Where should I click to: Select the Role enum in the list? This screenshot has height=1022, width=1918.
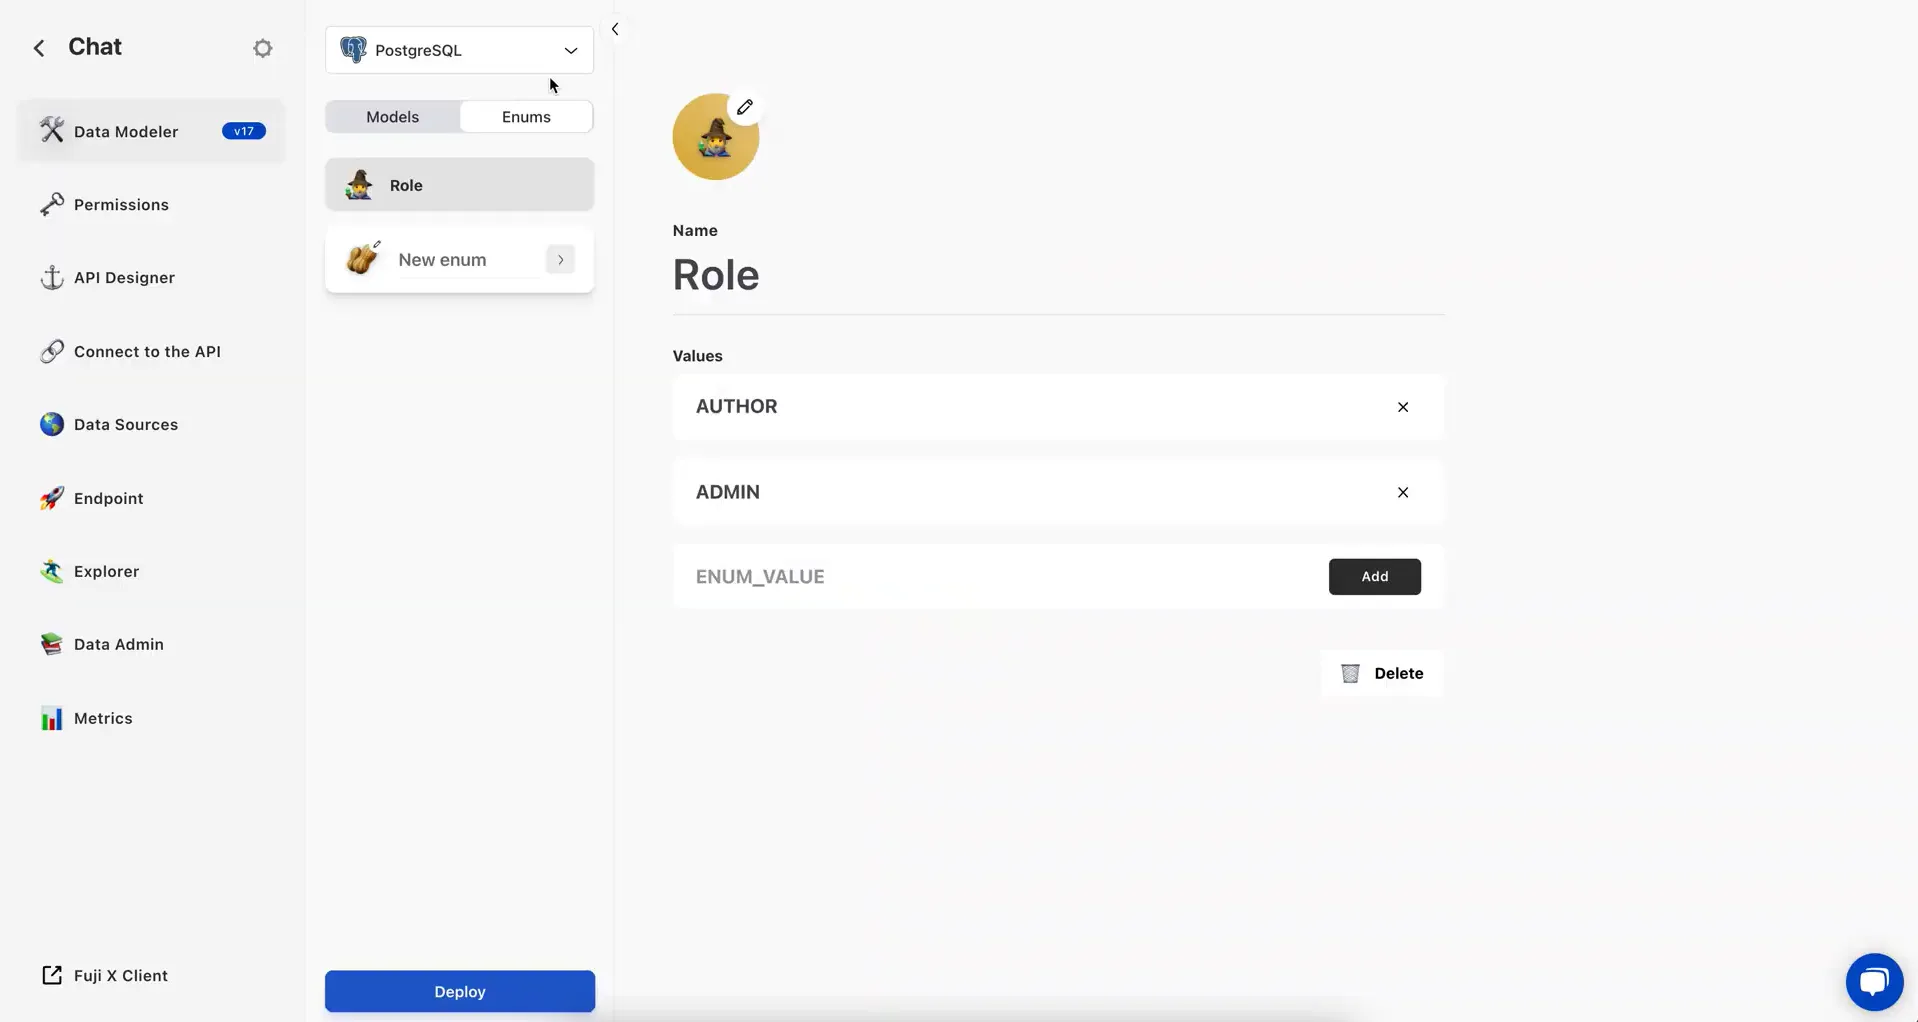point(459,185)
